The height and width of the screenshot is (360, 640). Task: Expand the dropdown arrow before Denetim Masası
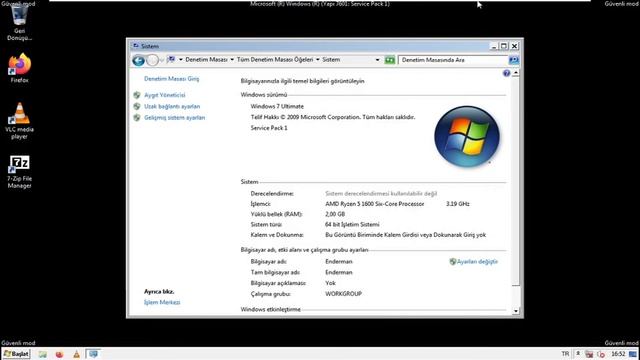(180, 60)
